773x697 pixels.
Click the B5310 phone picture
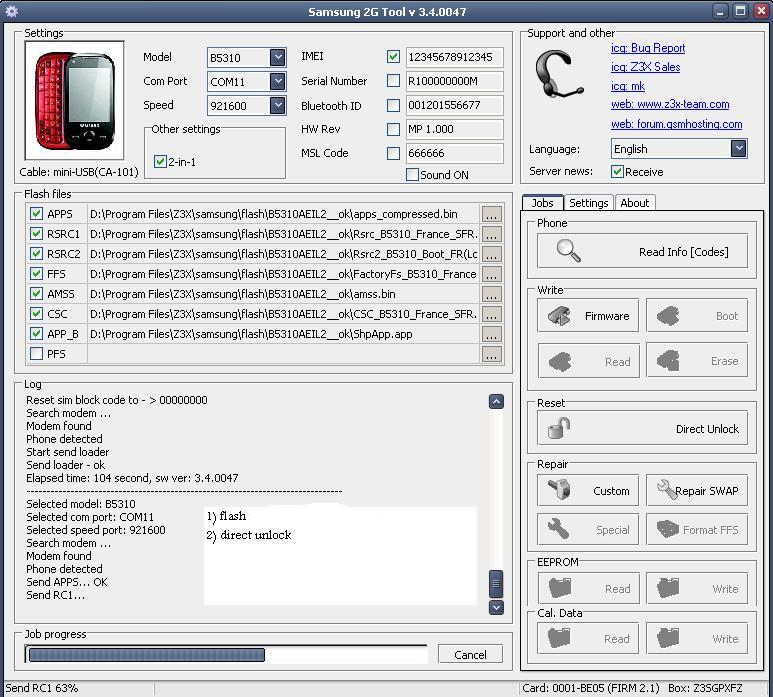pos(74,101)
